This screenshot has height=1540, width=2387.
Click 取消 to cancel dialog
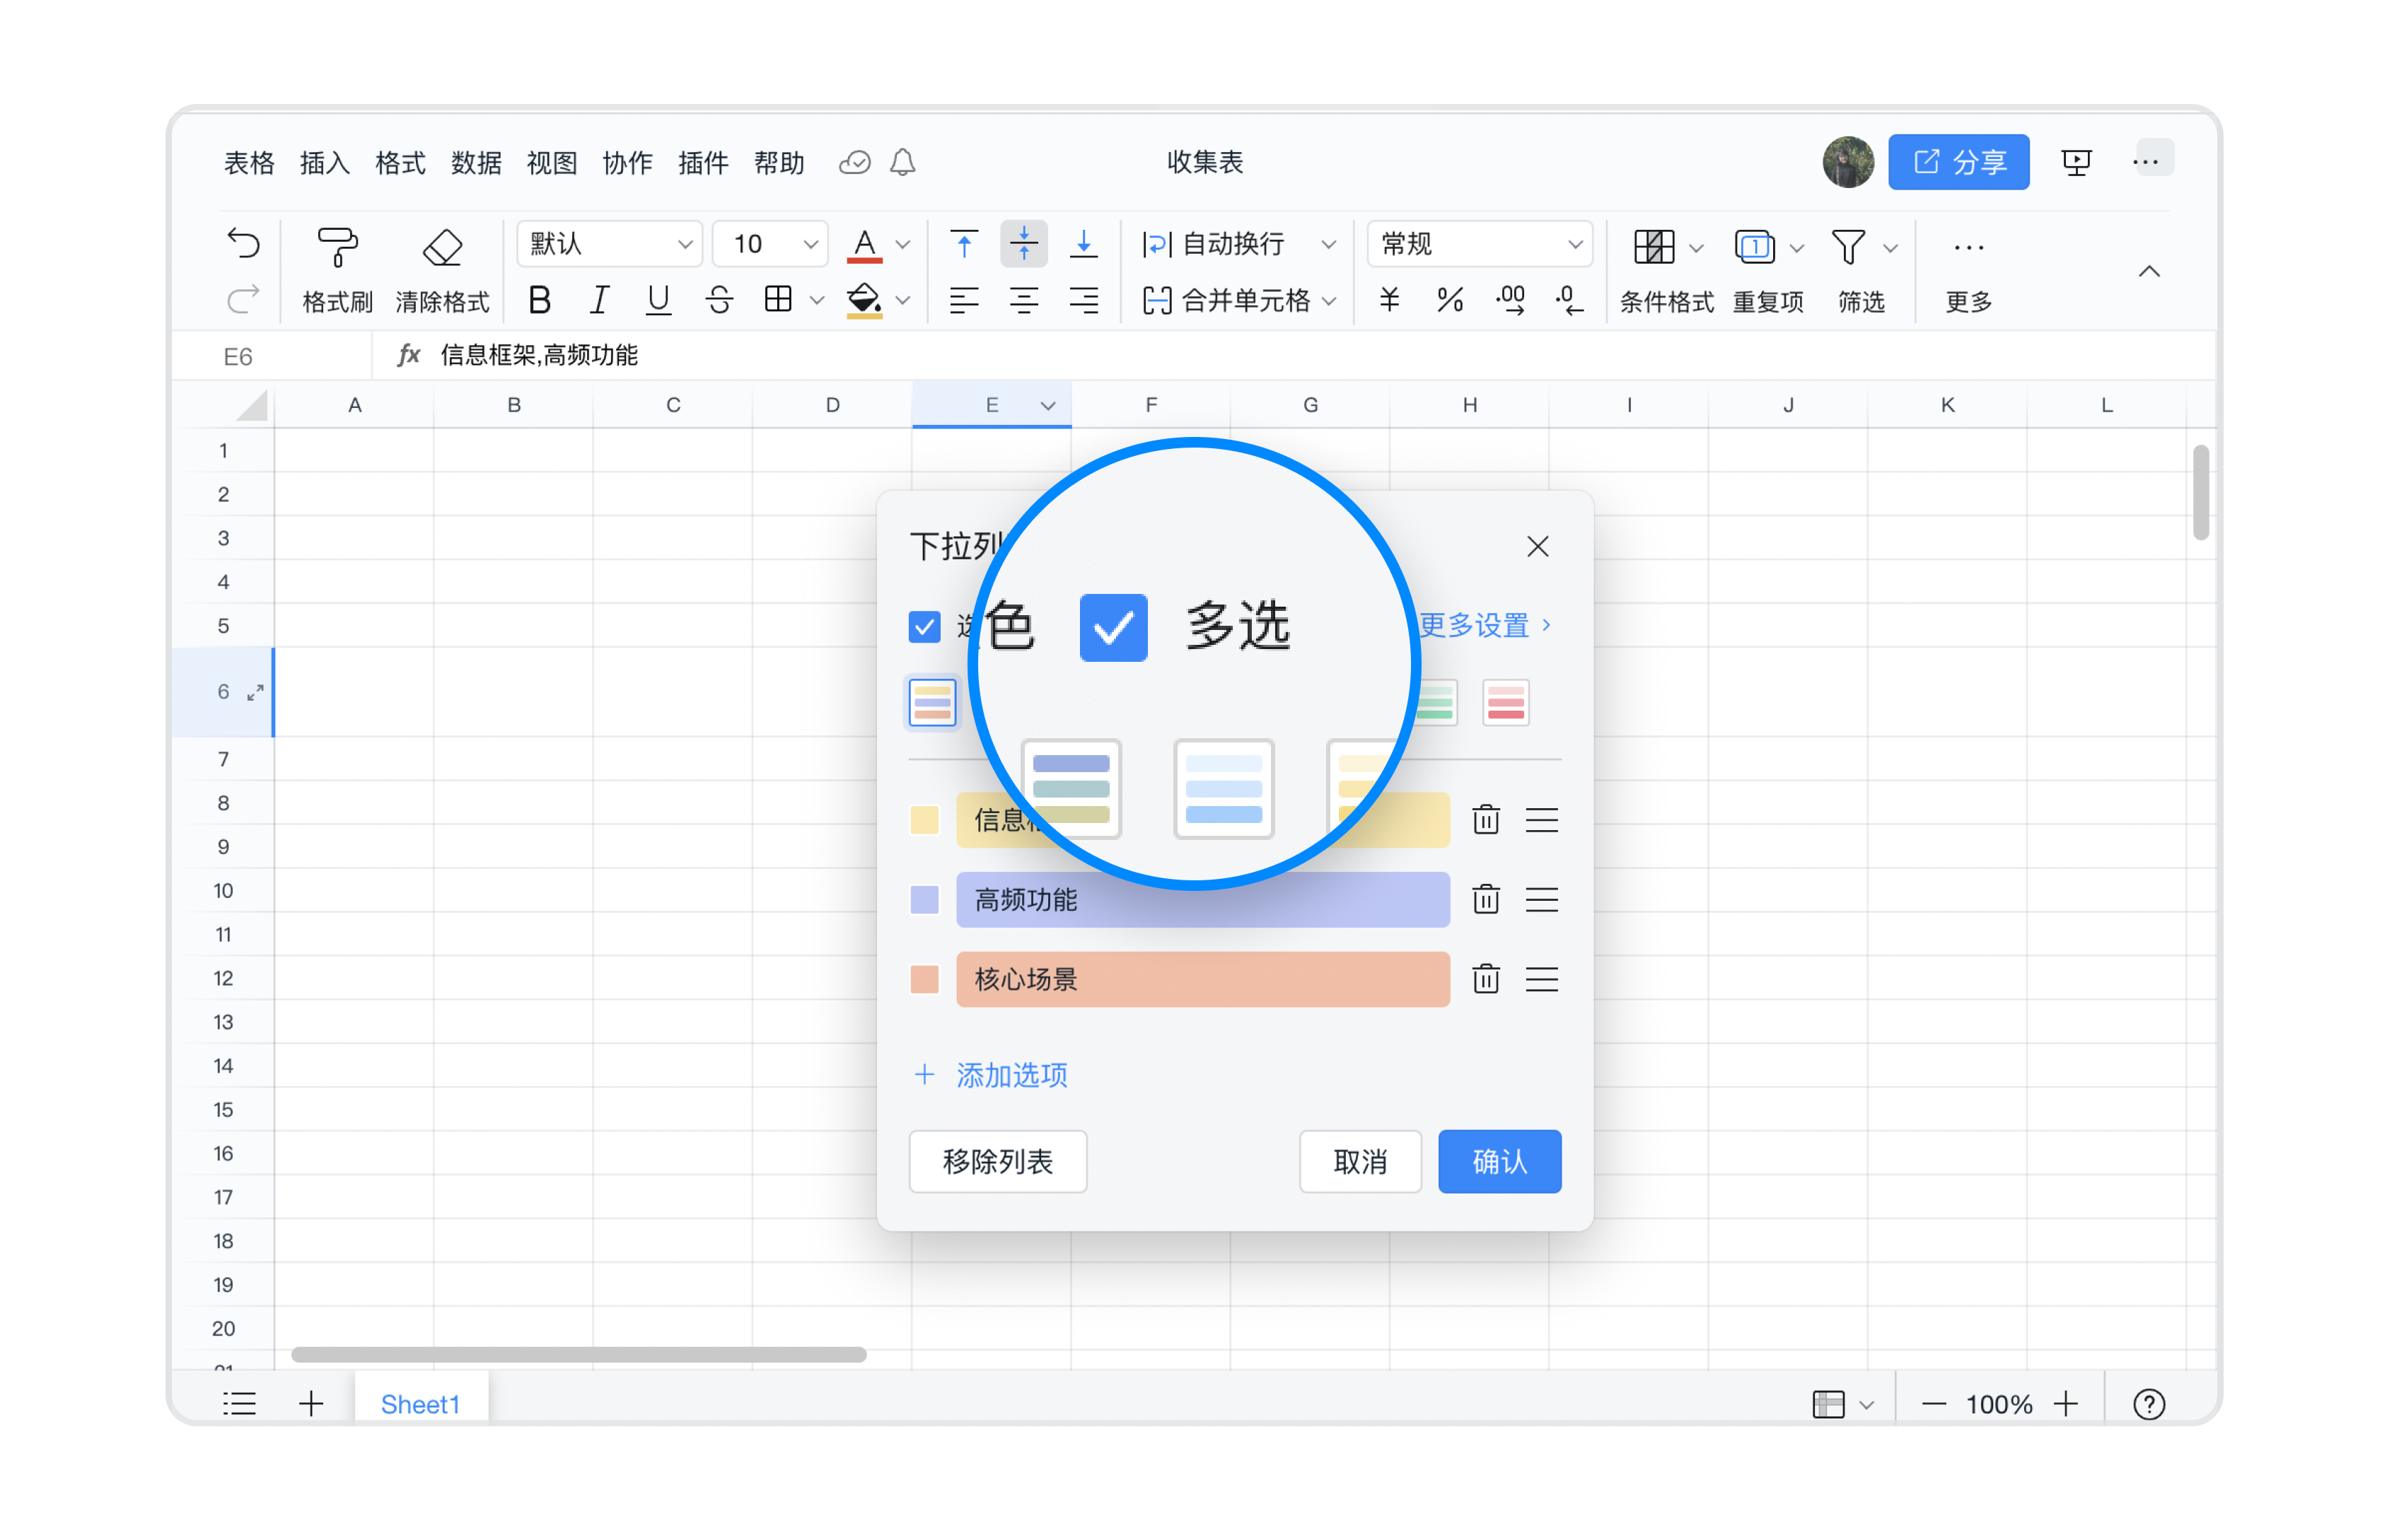[x=1360, y=1161]
